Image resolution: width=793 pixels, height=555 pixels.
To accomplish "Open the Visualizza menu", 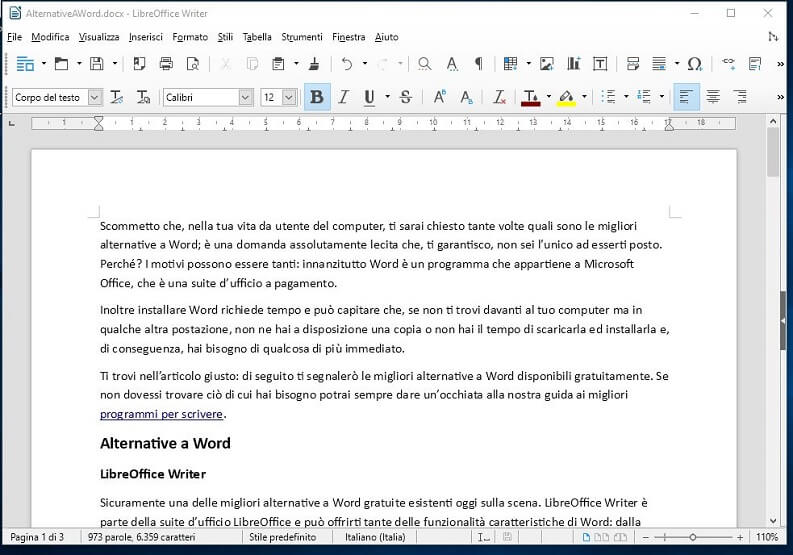I will pos(99,37).
